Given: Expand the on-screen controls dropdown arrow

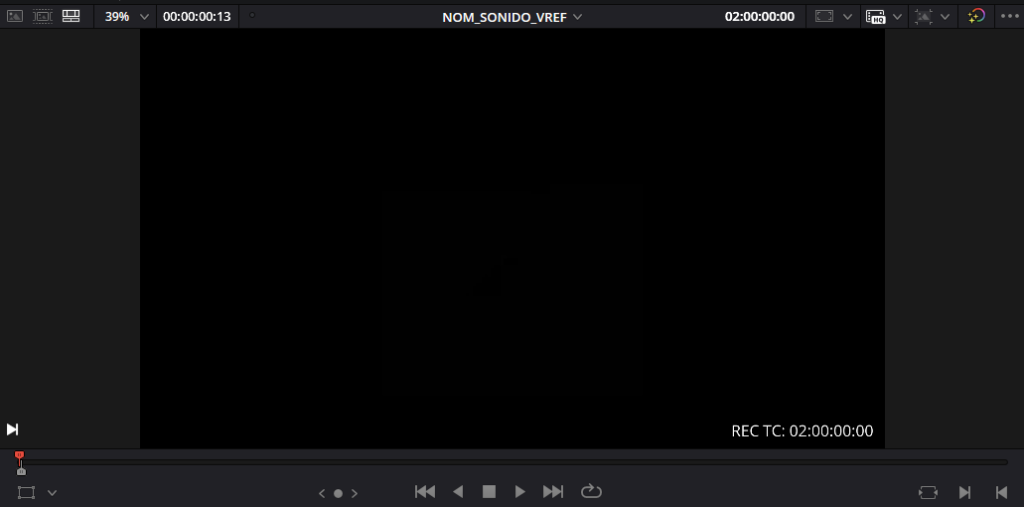Looking at the screenshot, I should coord(52,493).
